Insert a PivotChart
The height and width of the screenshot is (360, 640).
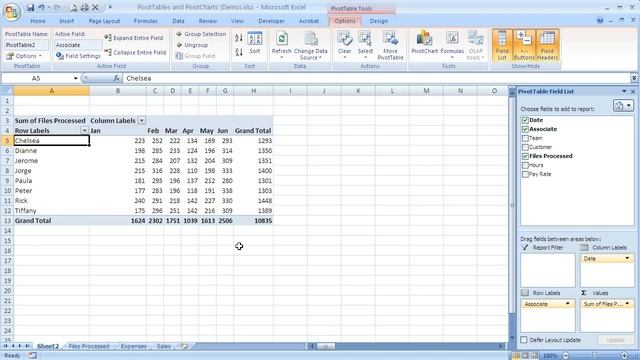pyautogui.click(x=424, y=43)
